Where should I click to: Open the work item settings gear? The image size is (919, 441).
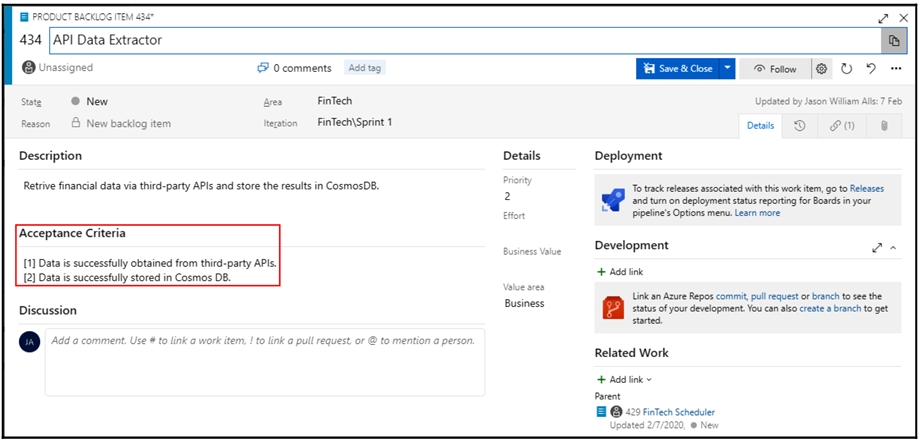point(821,69)
